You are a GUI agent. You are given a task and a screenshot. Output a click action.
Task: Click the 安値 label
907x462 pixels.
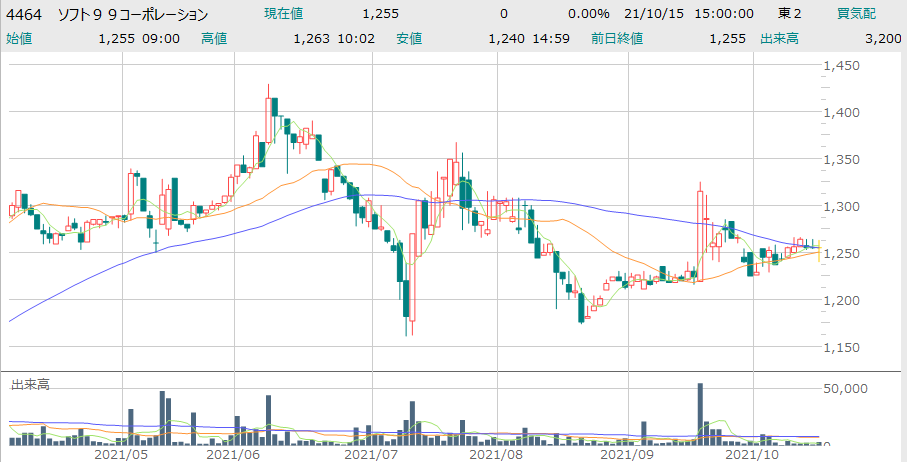point(409,38)
